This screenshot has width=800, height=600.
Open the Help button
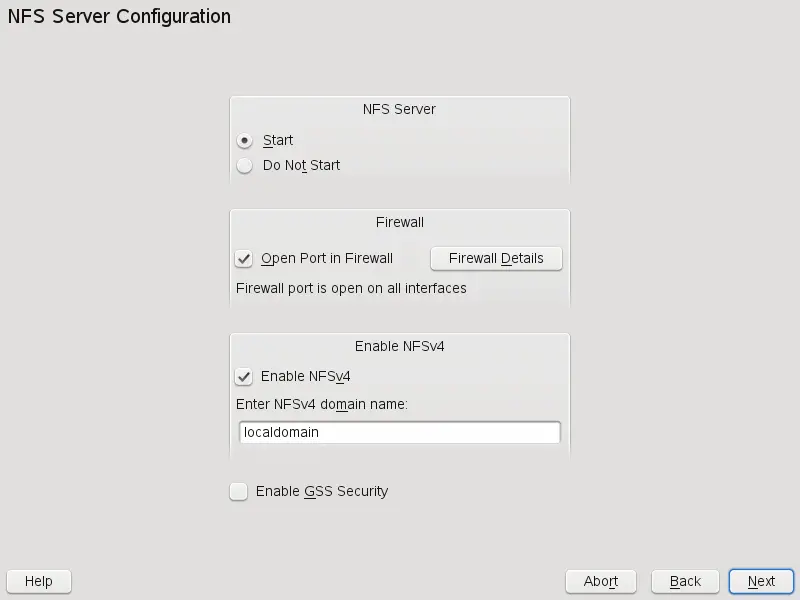pos(38,581)
